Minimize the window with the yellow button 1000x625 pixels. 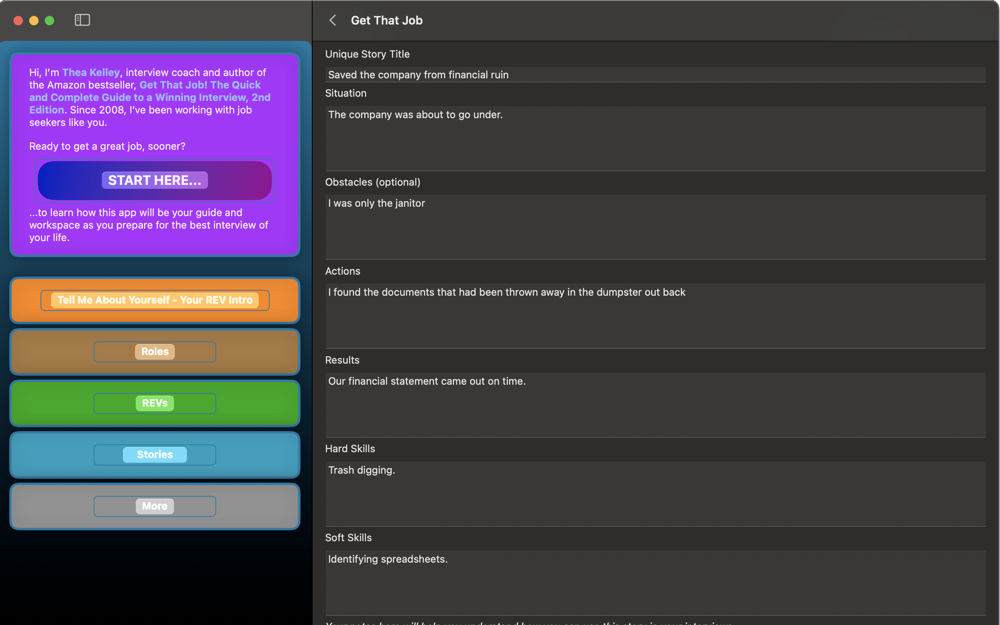tap(34, 20)
